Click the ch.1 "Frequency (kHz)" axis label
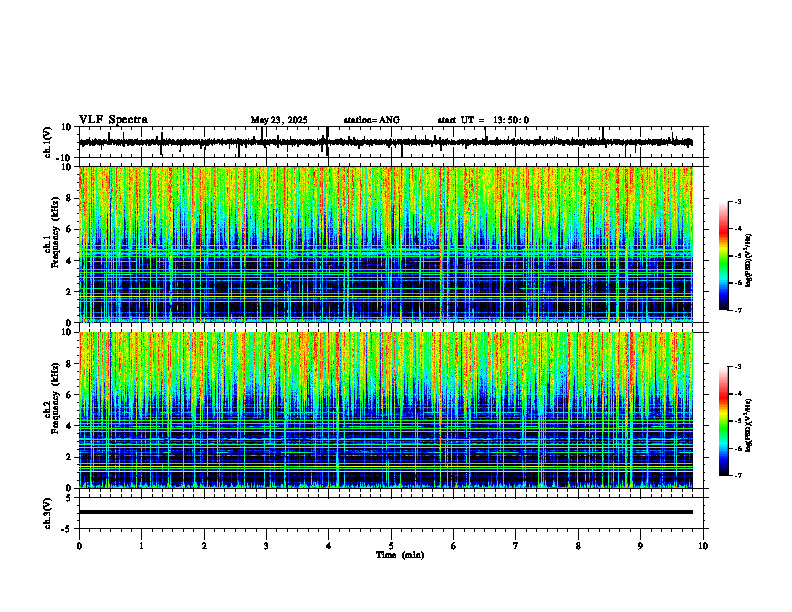 pyautogui.click(x=56, y=232)
